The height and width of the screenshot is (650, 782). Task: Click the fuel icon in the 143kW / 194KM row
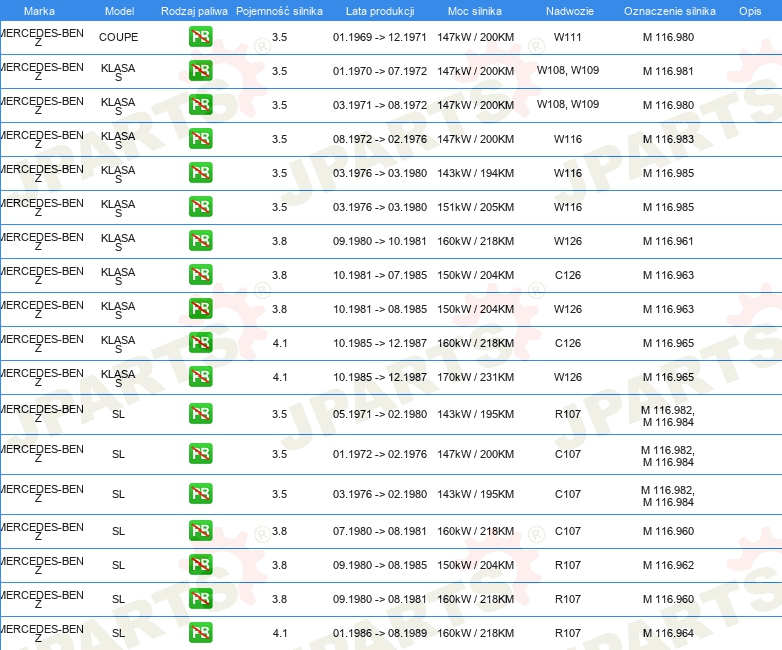tap(200, 173)
